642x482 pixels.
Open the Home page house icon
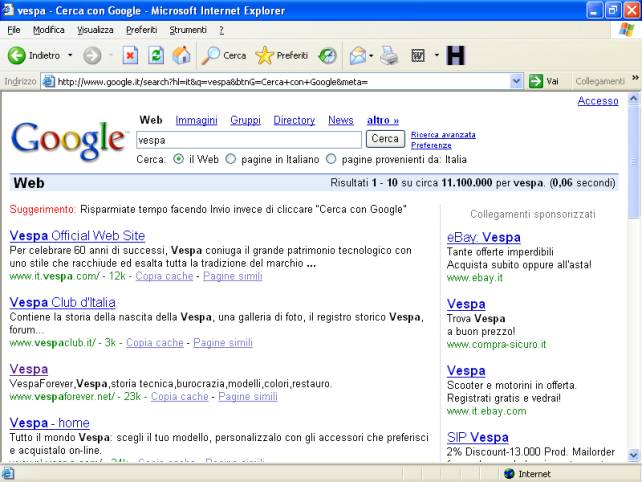(x=181, y=55)
